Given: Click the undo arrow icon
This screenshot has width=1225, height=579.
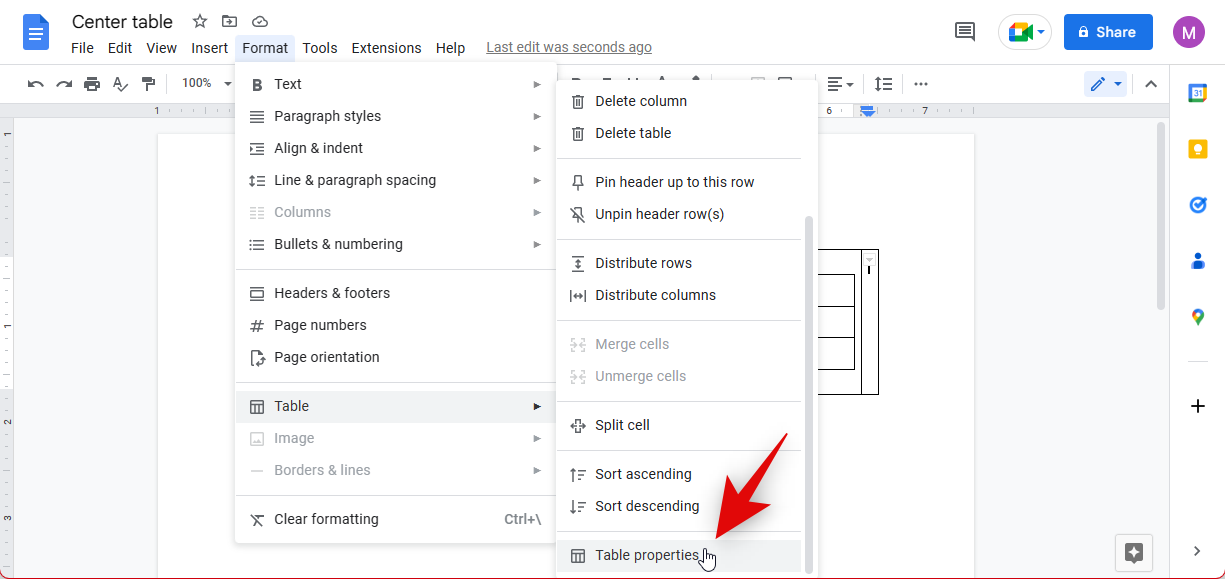Looking at the screenshot, I should (x=36, y=84).
